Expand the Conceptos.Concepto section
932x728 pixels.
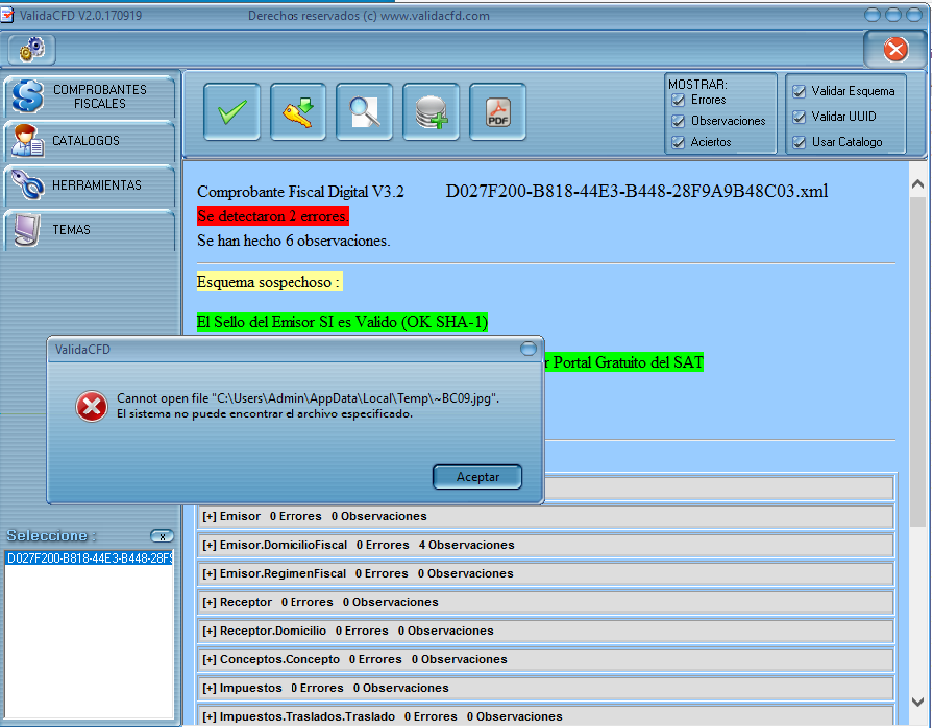tap(545, 659)
